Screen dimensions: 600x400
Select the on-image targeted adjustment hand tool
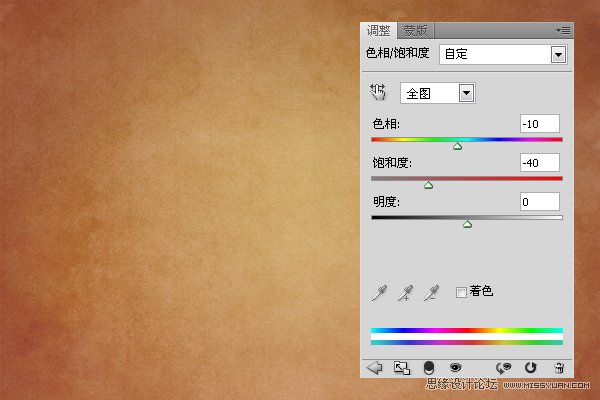[x=378, y=92]
